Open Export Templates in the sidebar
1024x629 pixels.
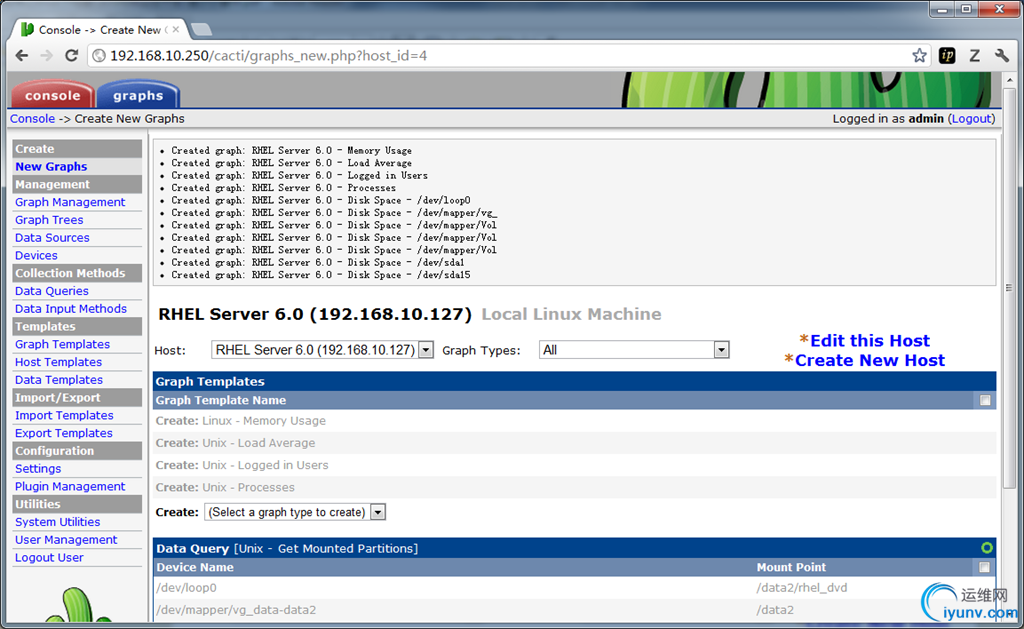click(63, 433)
